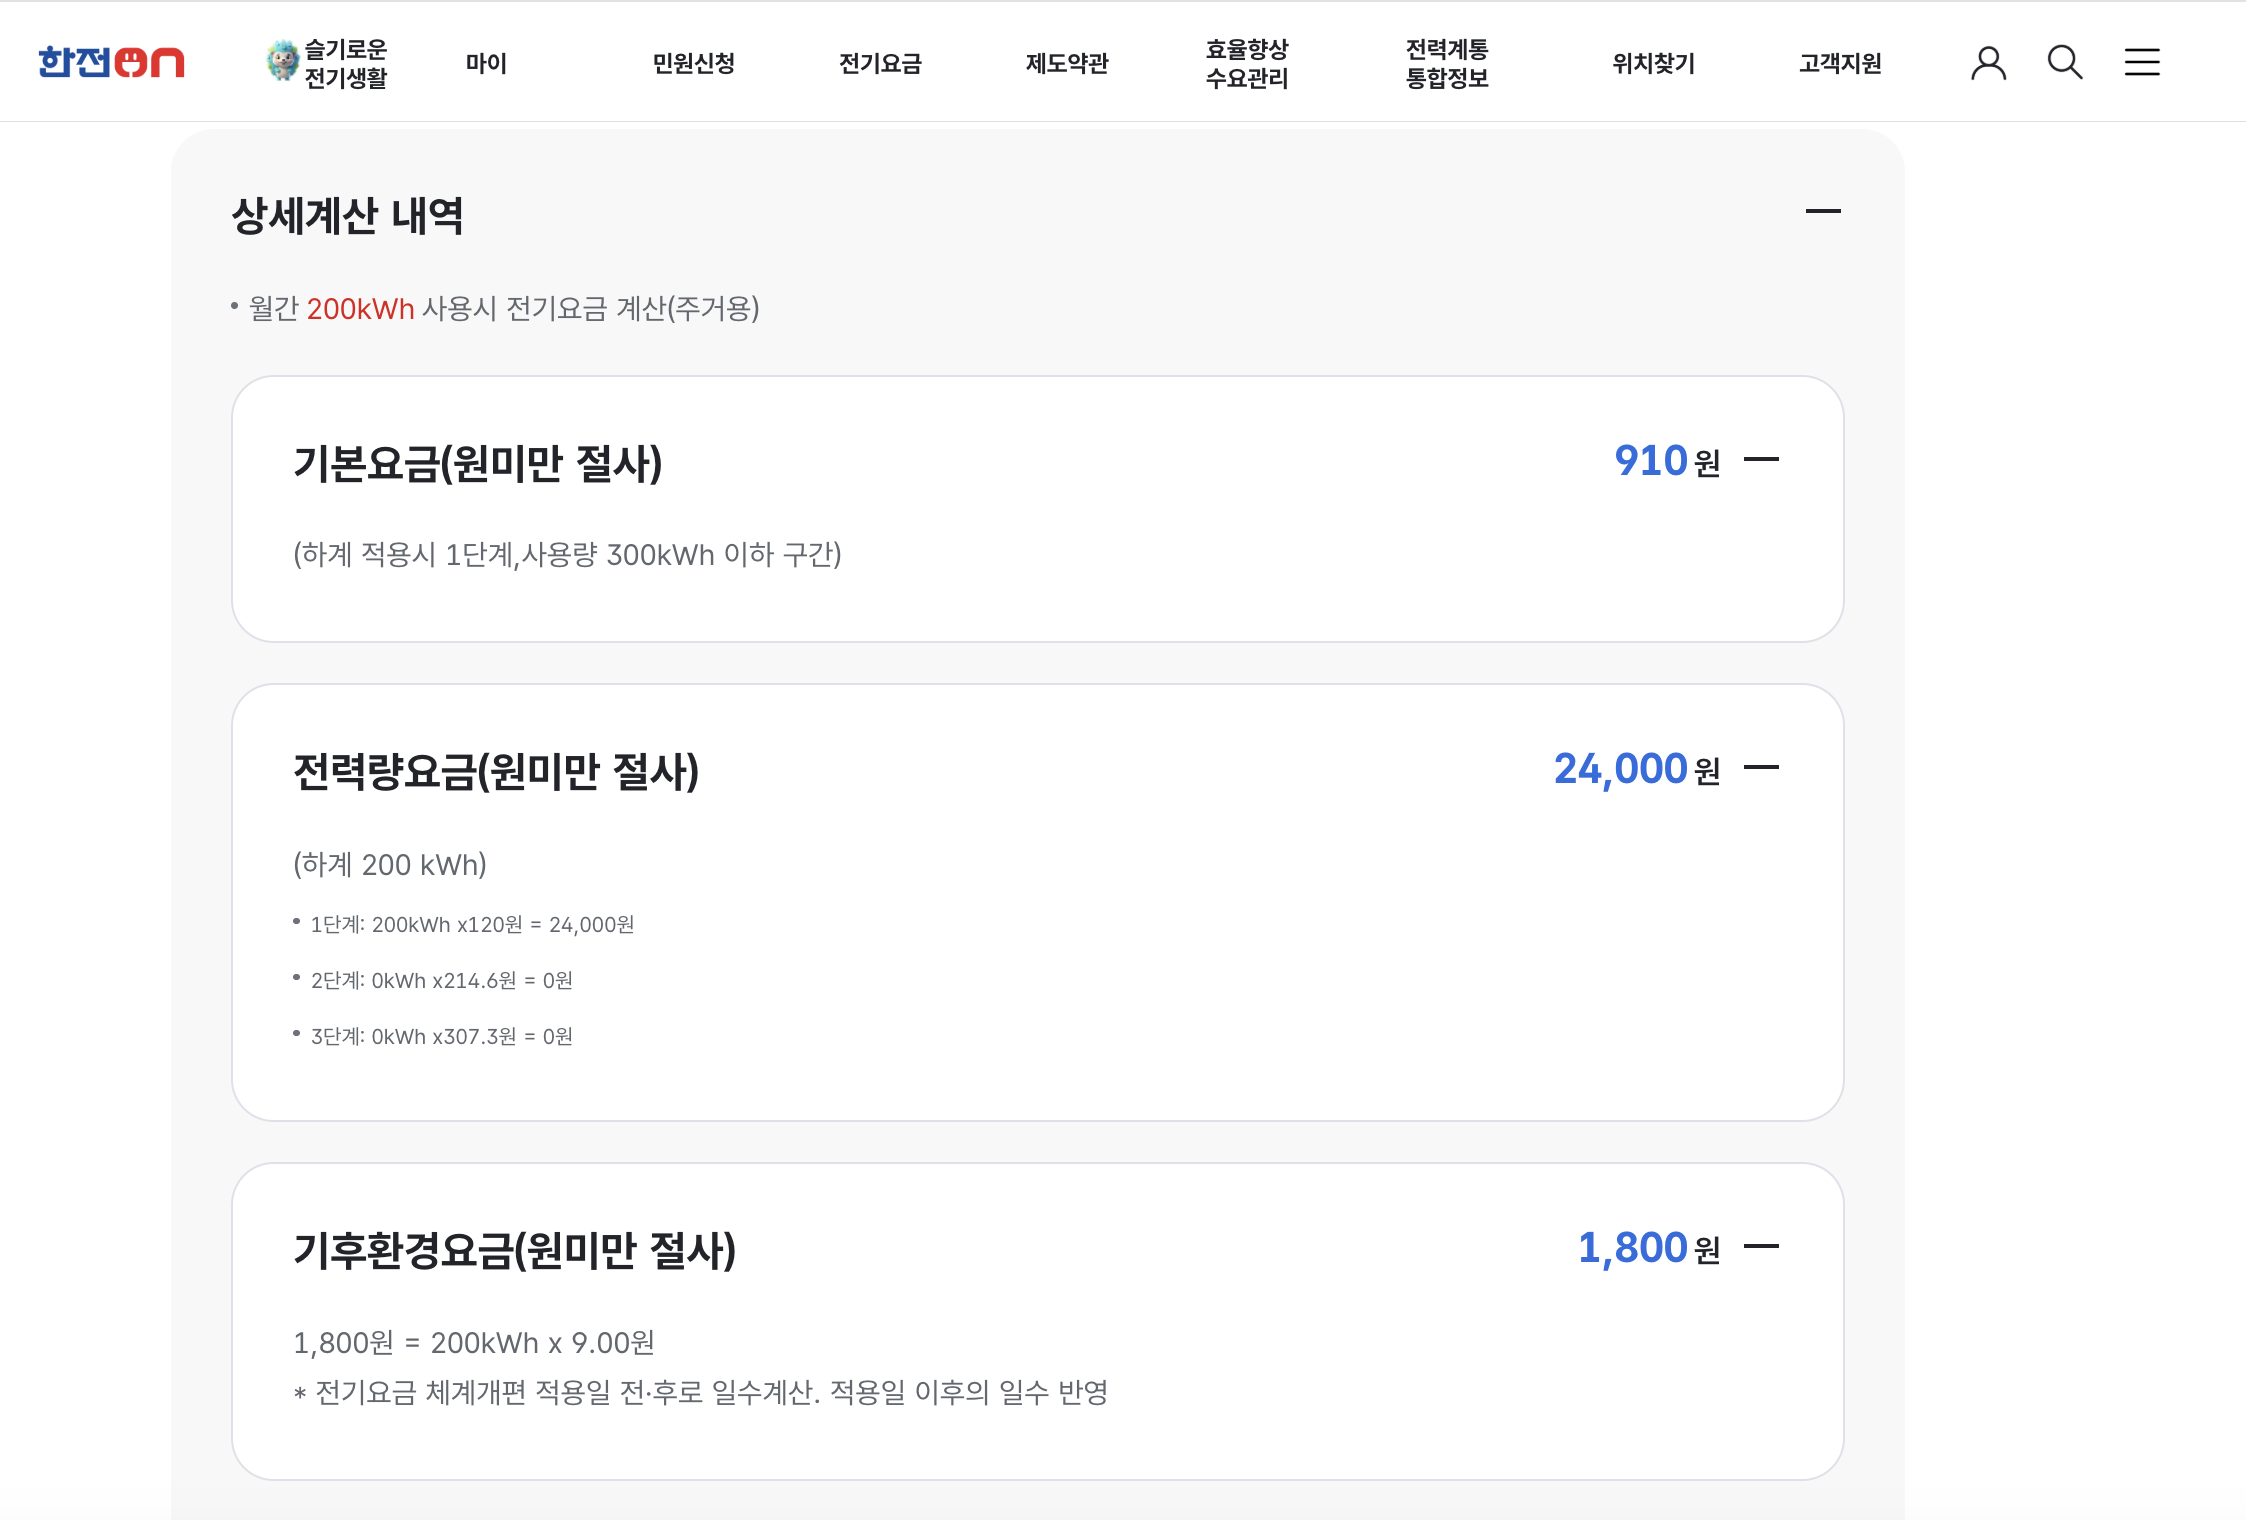The width and height of the screenshot is (2246, 1520).
Task: Click the 기본요금(원미만 절사) heading
Action: point(478,463)
